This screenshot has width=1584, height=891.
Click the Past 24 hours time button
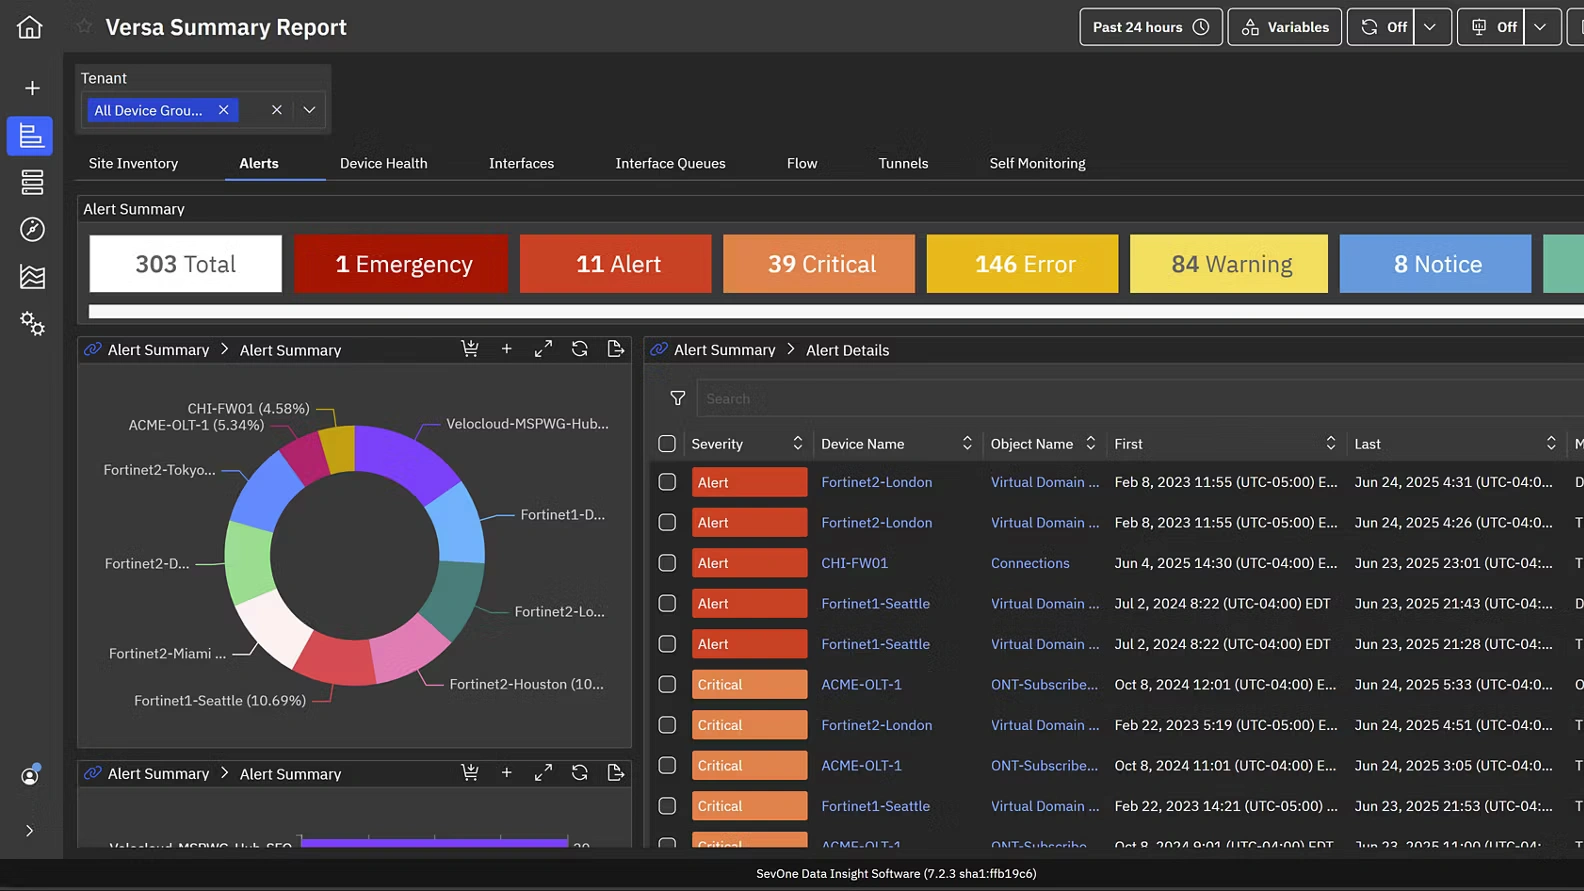(1150, 27)
